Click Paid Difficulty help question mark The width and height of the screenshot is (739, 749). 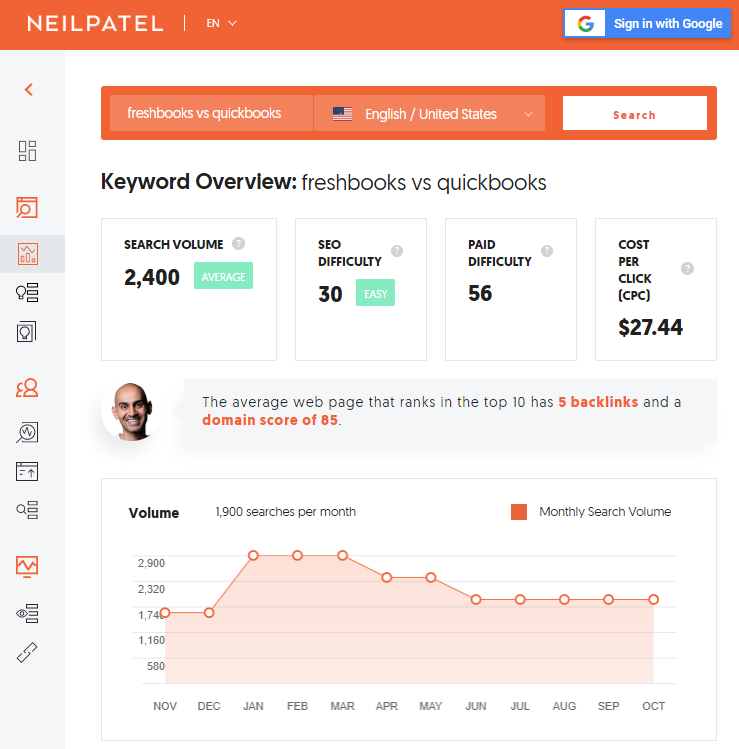pyautogui.click(x=547, y=251)
